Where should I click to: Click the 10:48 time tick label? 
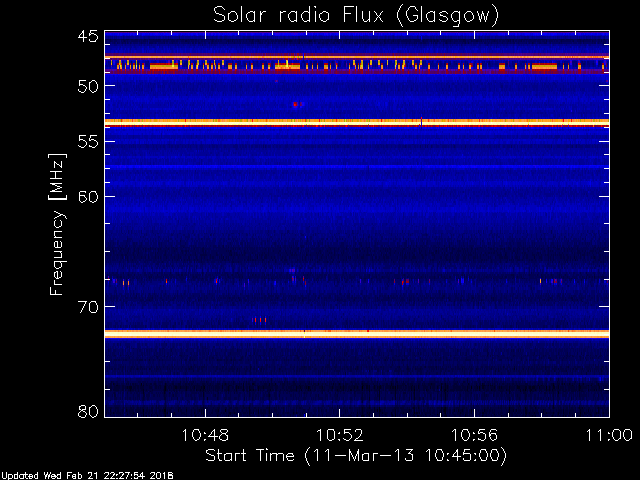click(205, 435)
